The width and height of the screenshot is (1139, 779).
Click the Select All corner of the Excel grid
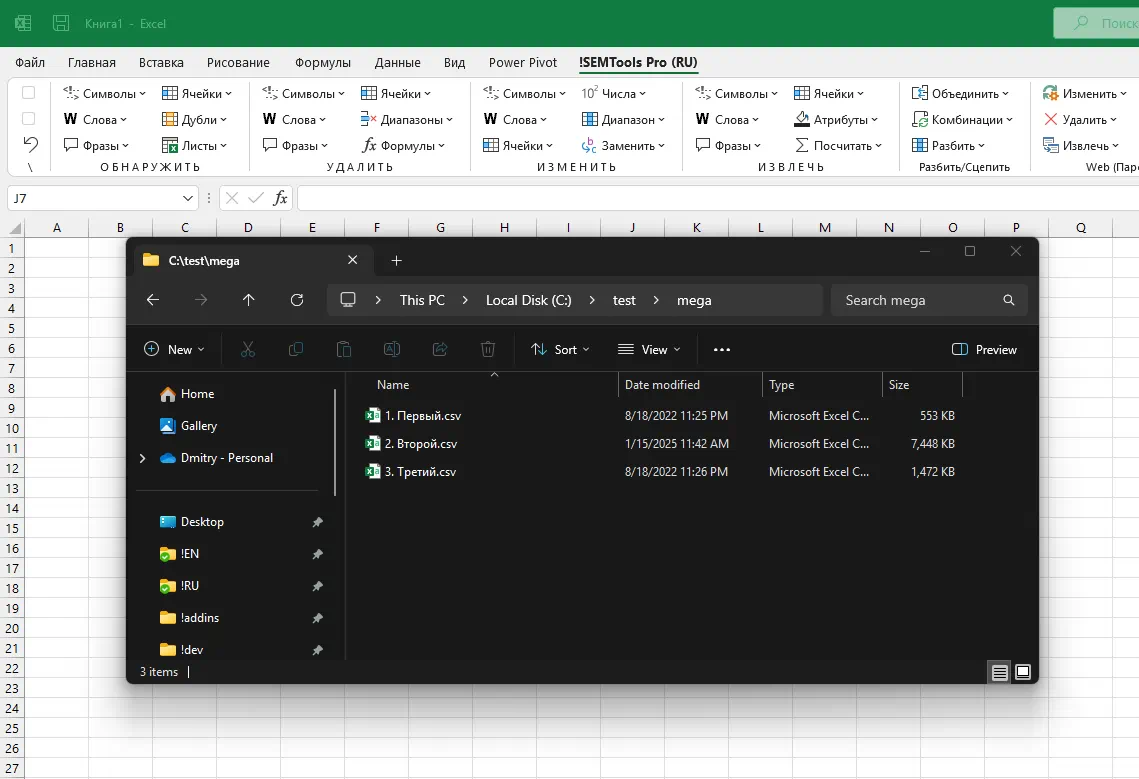click(x=15, y=228)
